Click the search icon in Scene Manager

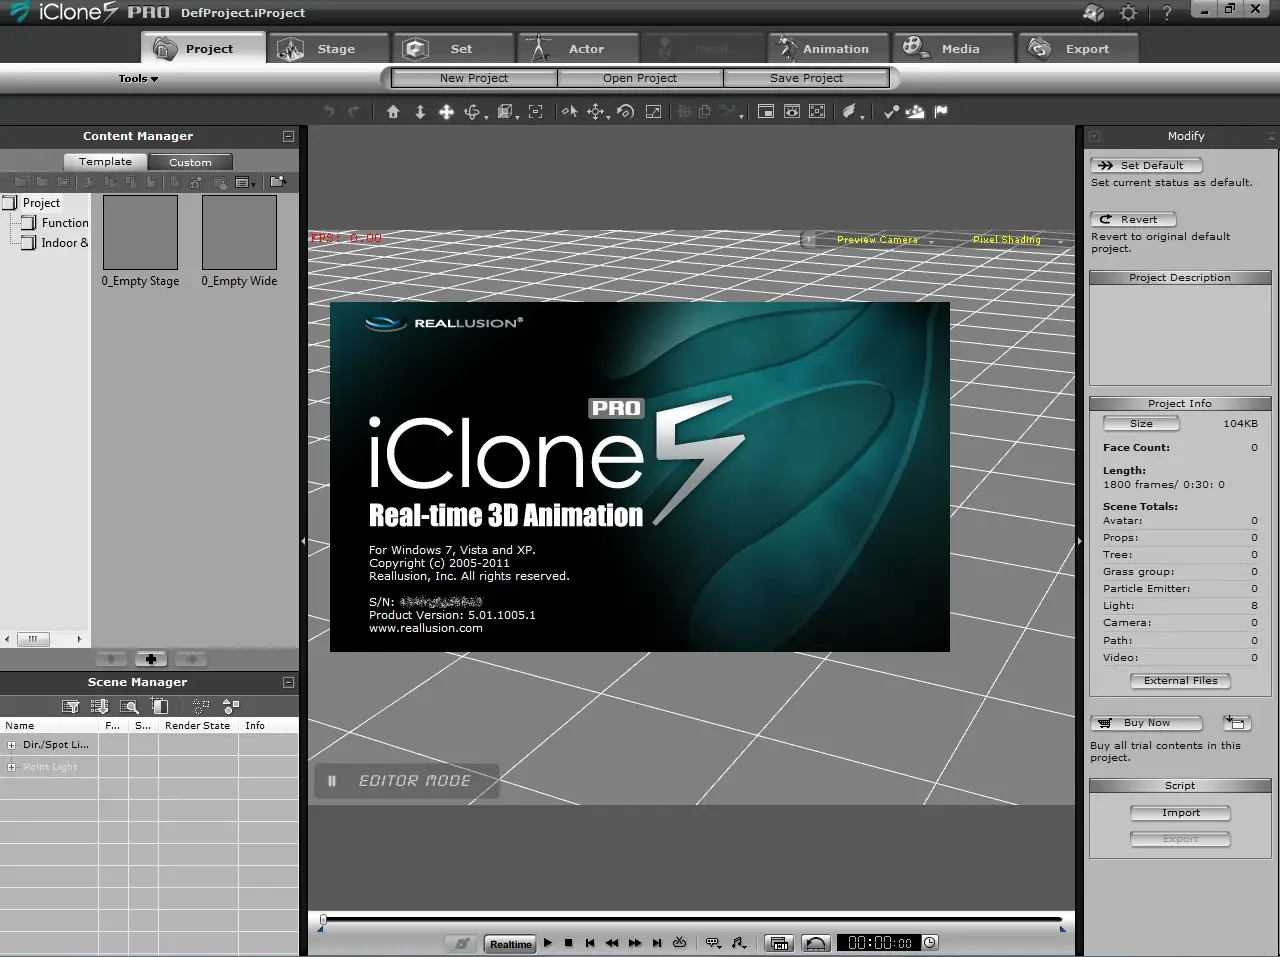130,706
